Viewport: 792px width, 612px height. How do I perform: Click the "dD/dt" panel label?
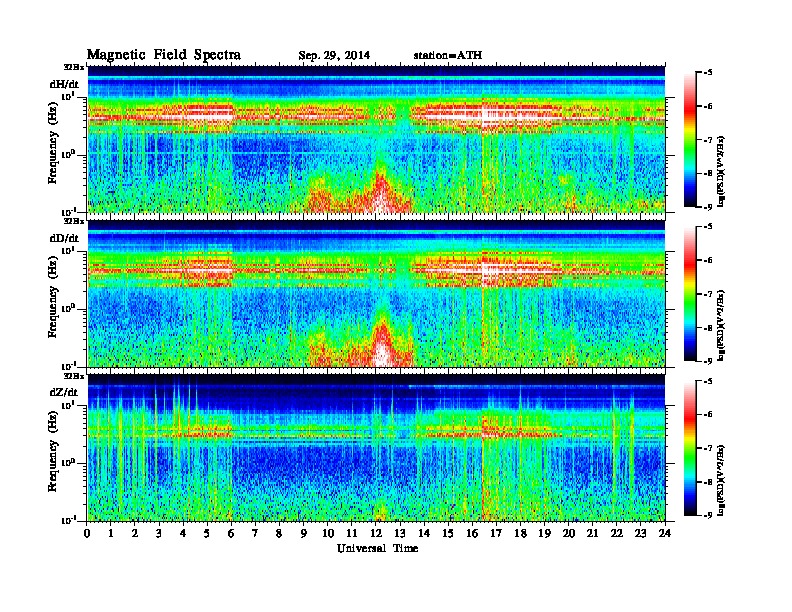point(64,238)
